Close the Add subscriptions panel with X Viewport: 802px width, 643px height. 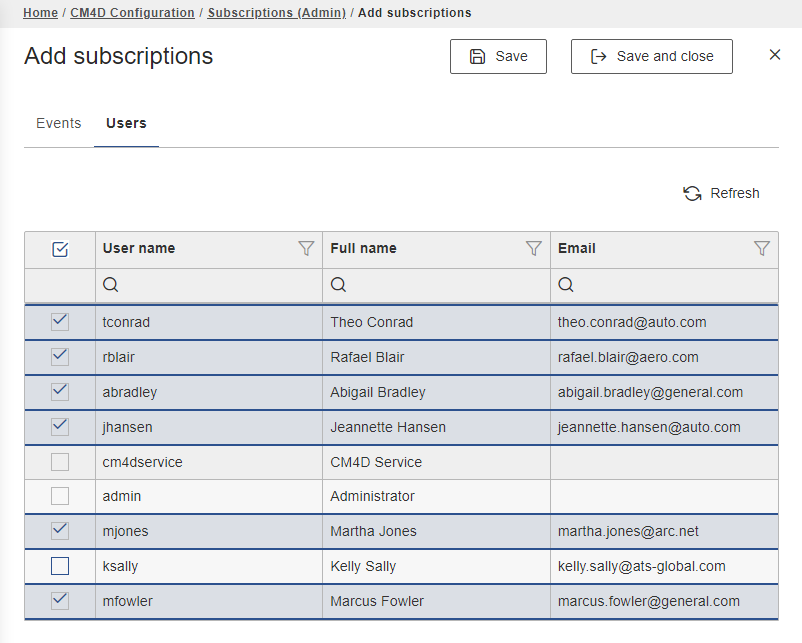tap(775, 55)
